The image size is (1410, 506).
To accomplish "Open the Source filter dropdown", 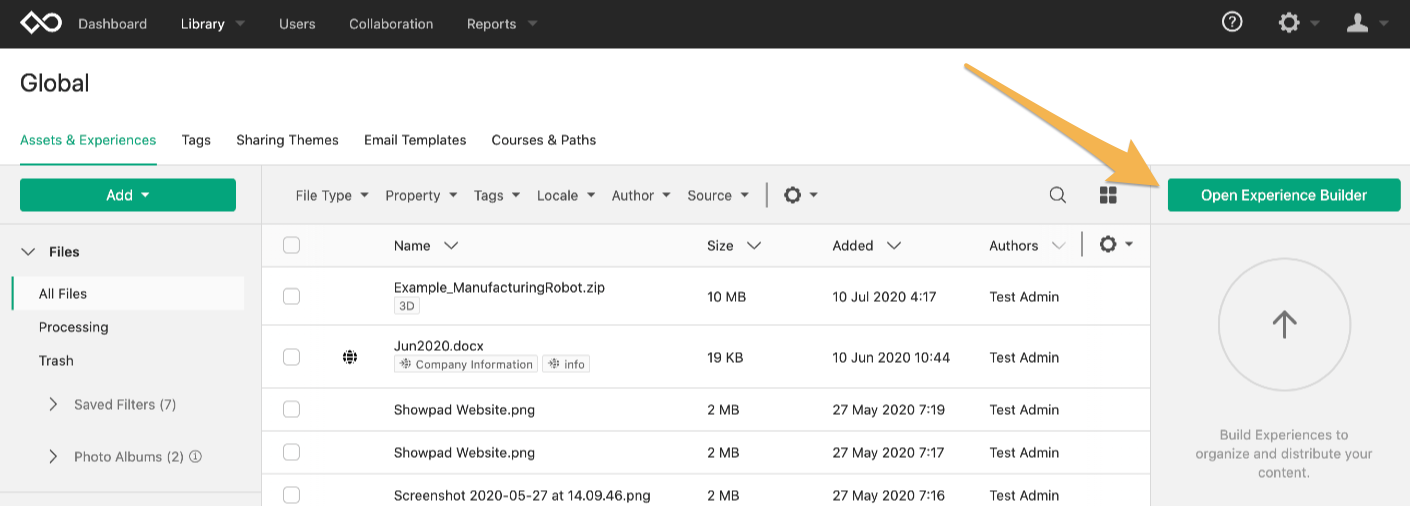I will (718, 195).
